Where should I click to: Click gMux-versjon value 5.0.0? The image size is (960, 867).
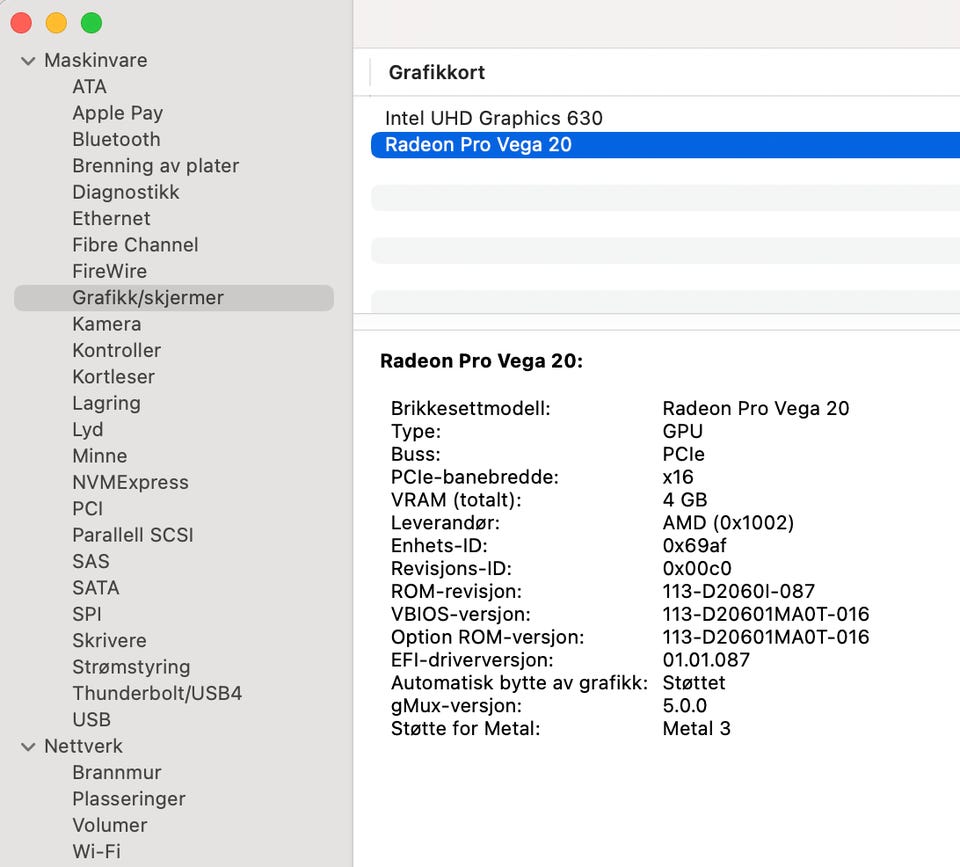684,706
